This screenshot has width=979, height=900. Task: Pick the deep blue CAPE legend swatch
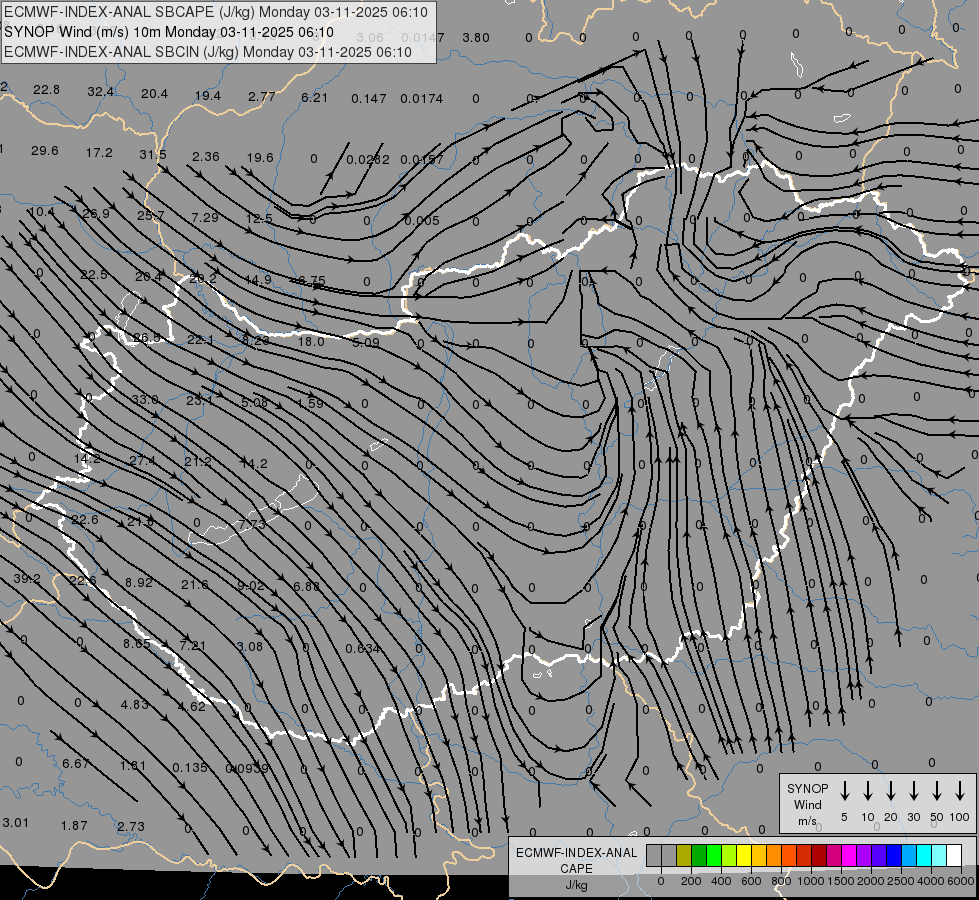click(894, 855)
